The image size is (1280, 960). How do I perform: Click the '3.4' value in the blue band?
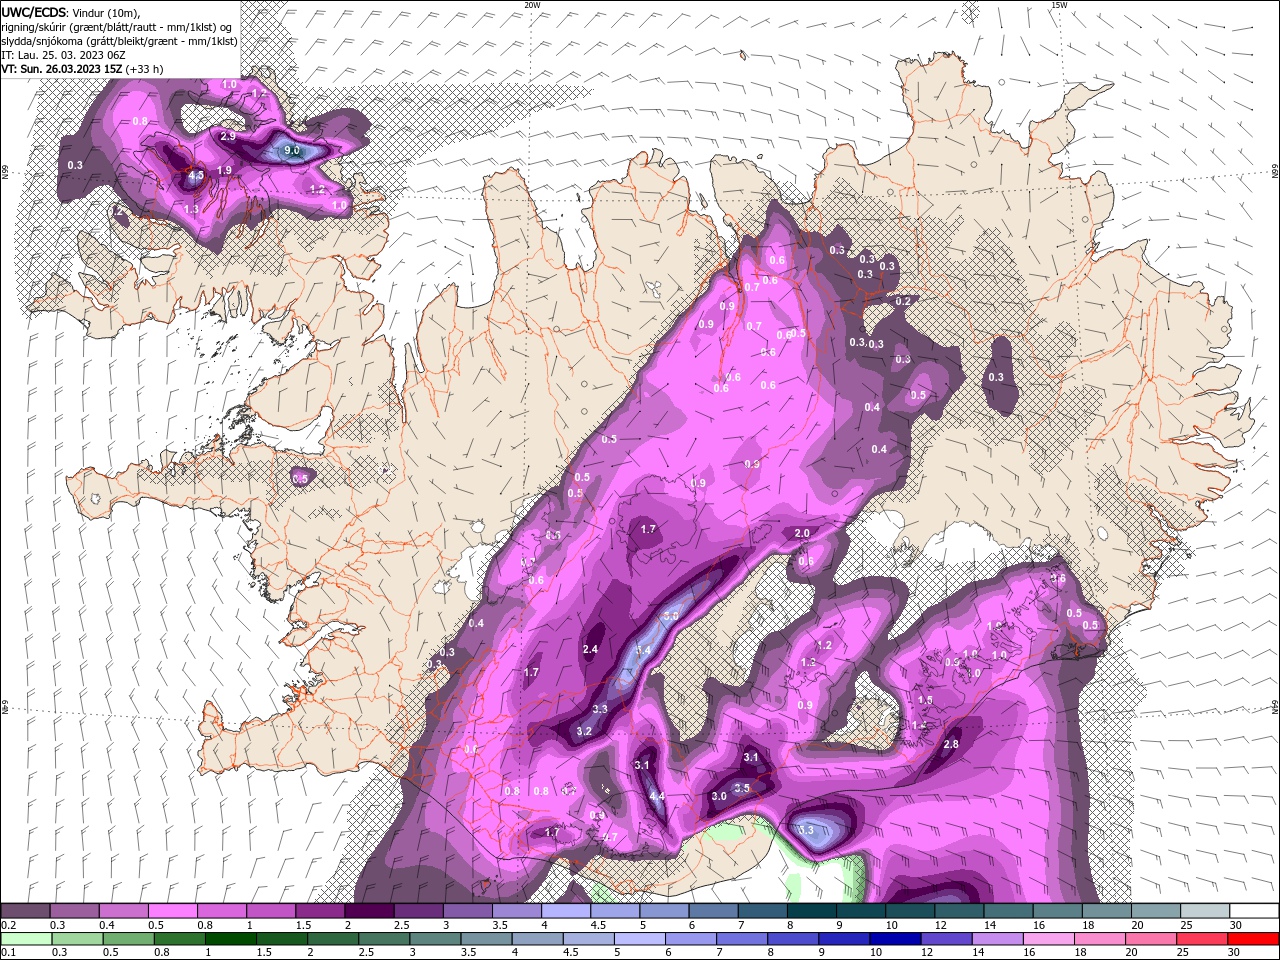coord(643,651)
